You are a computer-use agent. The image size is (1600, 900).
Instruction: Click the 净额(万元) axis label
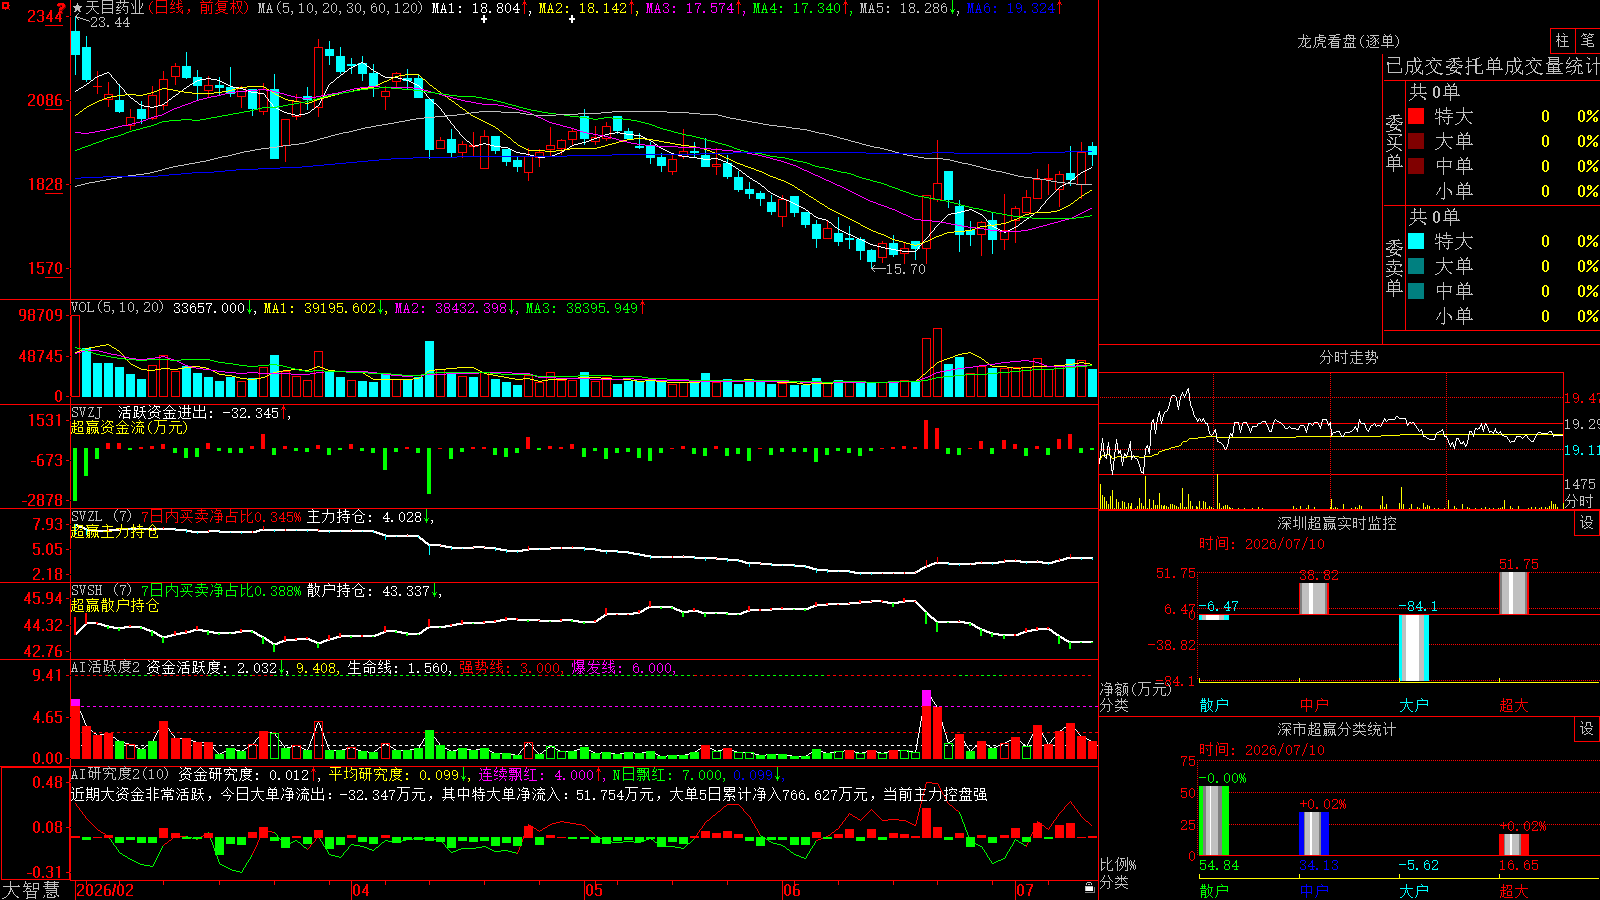click(1136, 689)
